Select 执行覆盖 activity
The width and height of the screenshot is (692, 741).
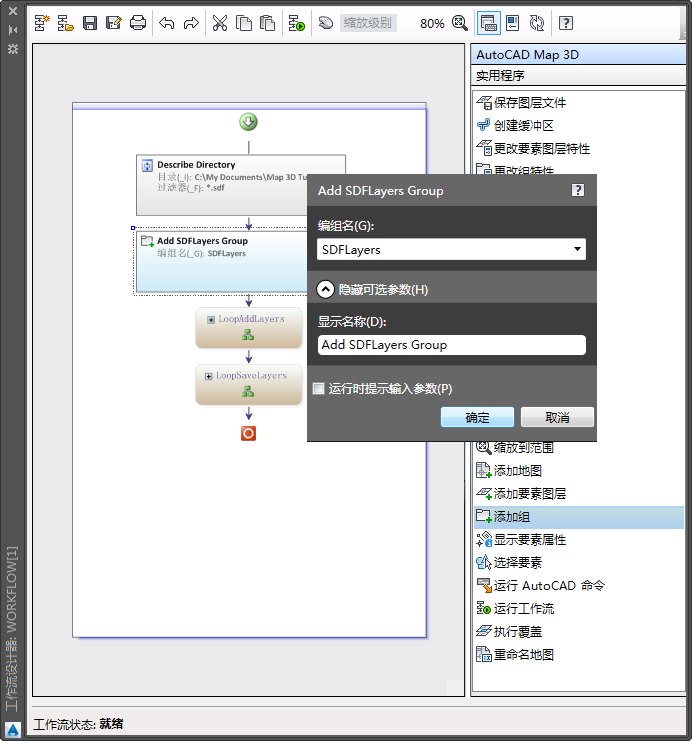(x=509, y=631)
